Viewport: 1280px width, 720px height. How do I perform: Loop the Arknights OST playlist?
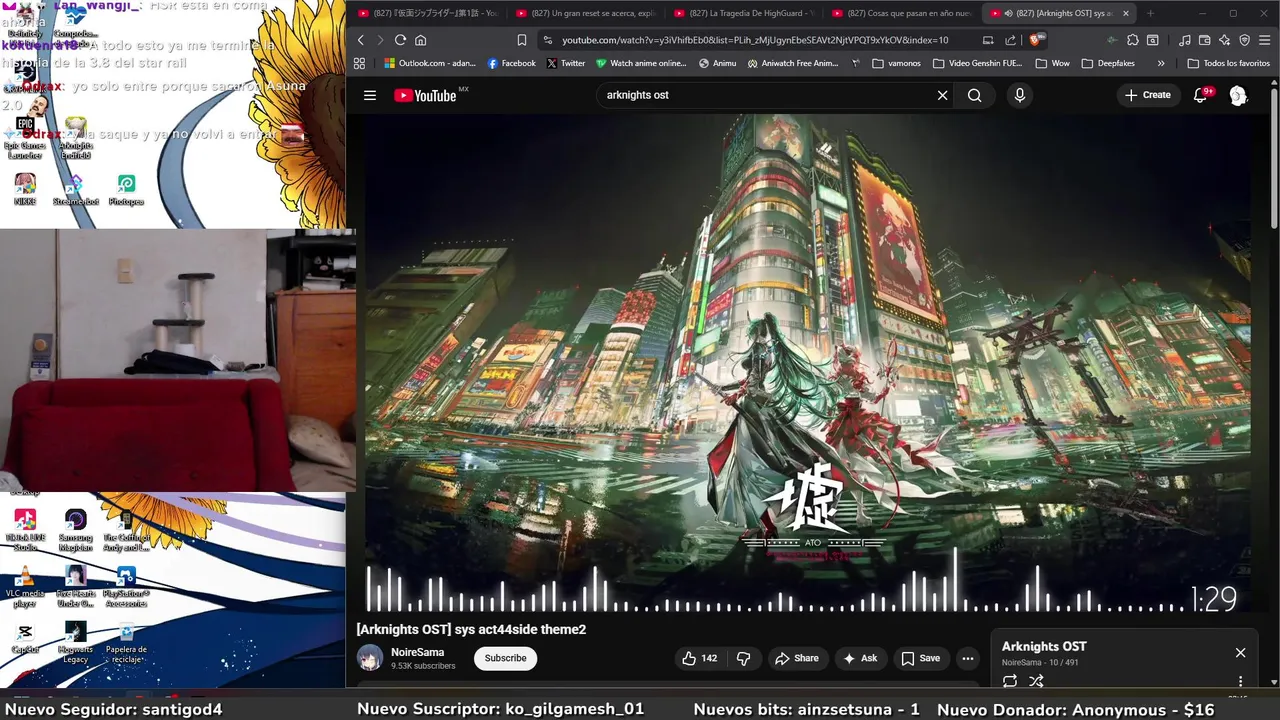click(x=1010, y=681)
